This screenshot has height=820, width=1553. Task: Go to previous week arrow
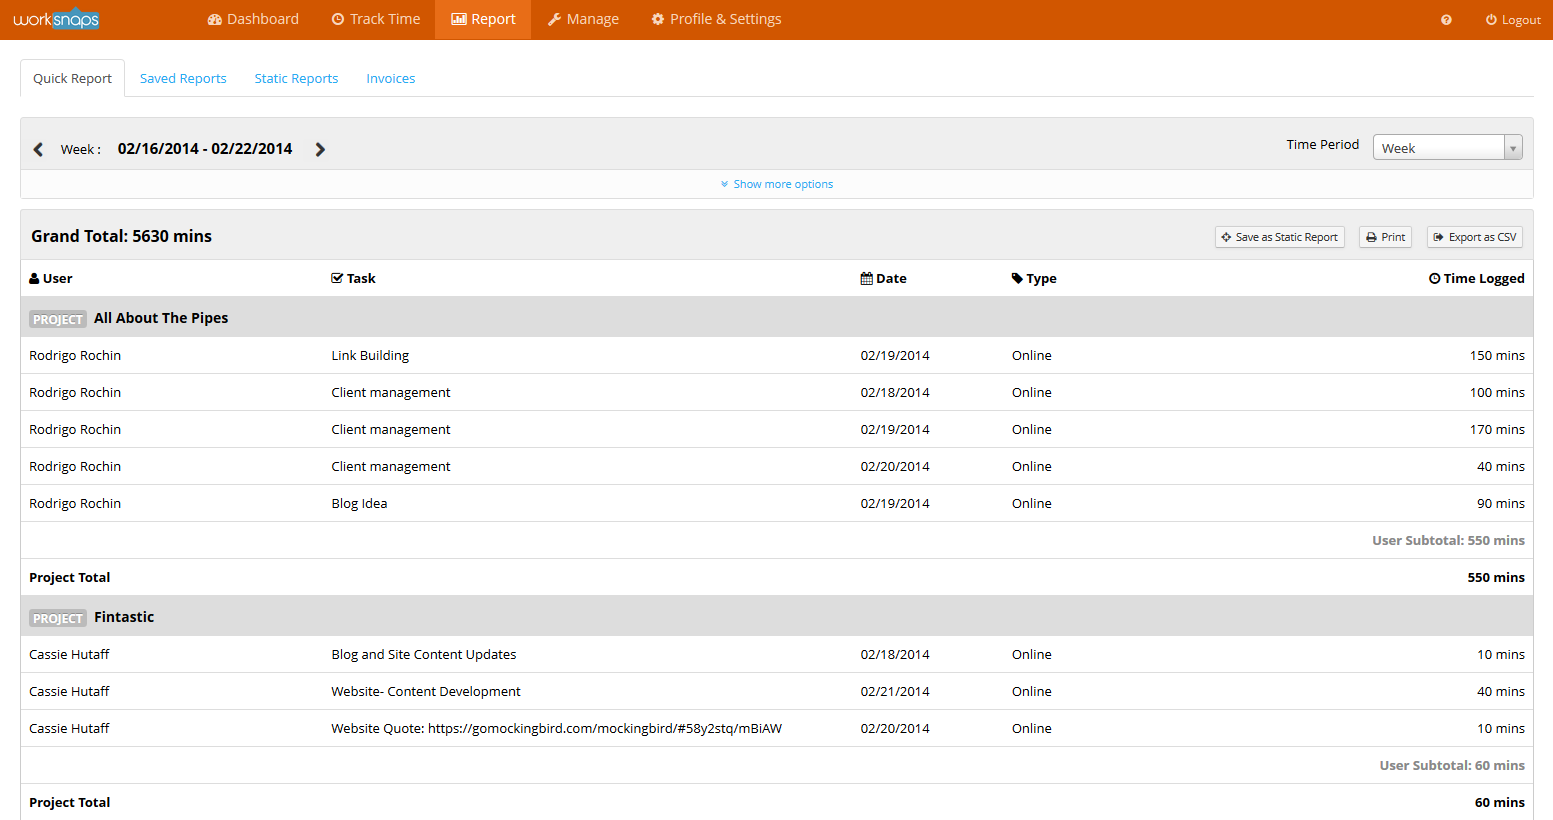click(x=38, y=149)
